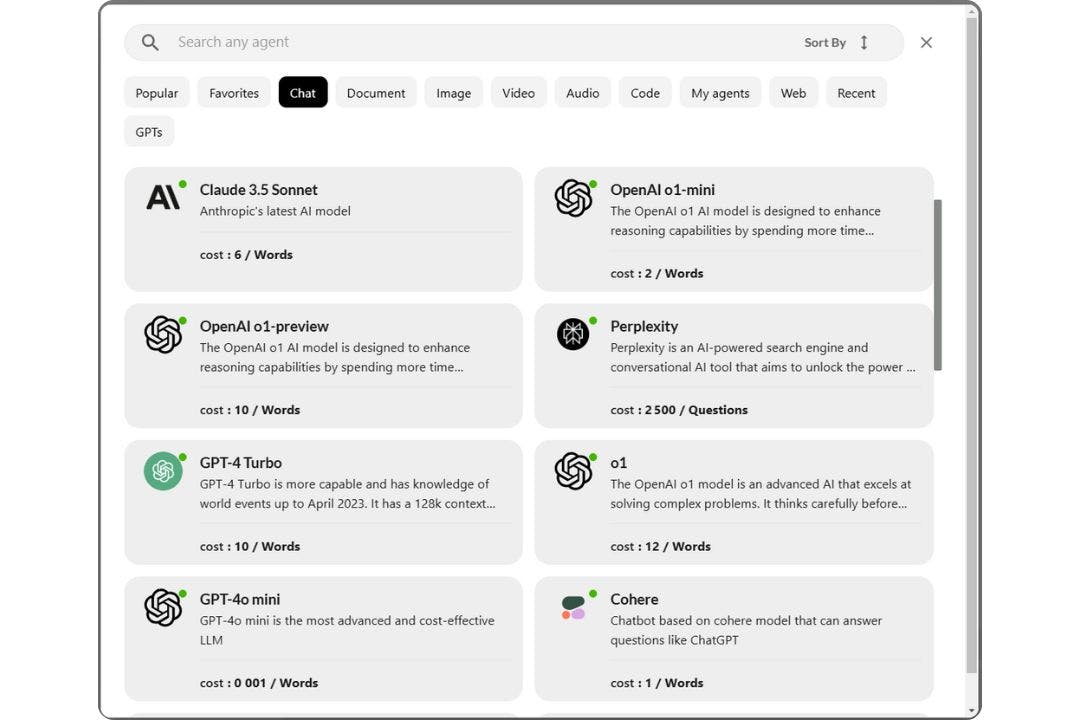Click the Claude 3.5 Sonnet Anthropic logo
The image size is (1080, 720).
click(x=163, y=197)
